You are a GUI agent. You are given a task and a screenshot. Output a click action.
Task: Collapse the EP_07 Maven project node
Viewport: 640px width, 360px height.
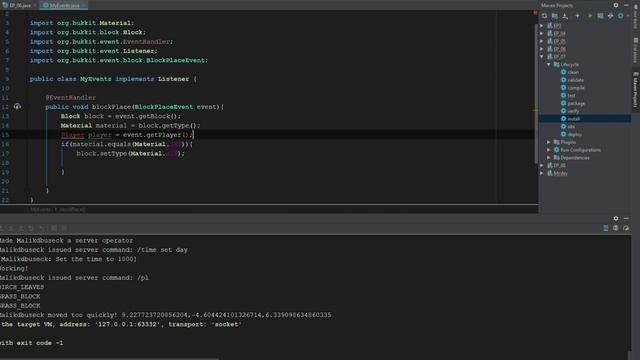click(542, 56)
